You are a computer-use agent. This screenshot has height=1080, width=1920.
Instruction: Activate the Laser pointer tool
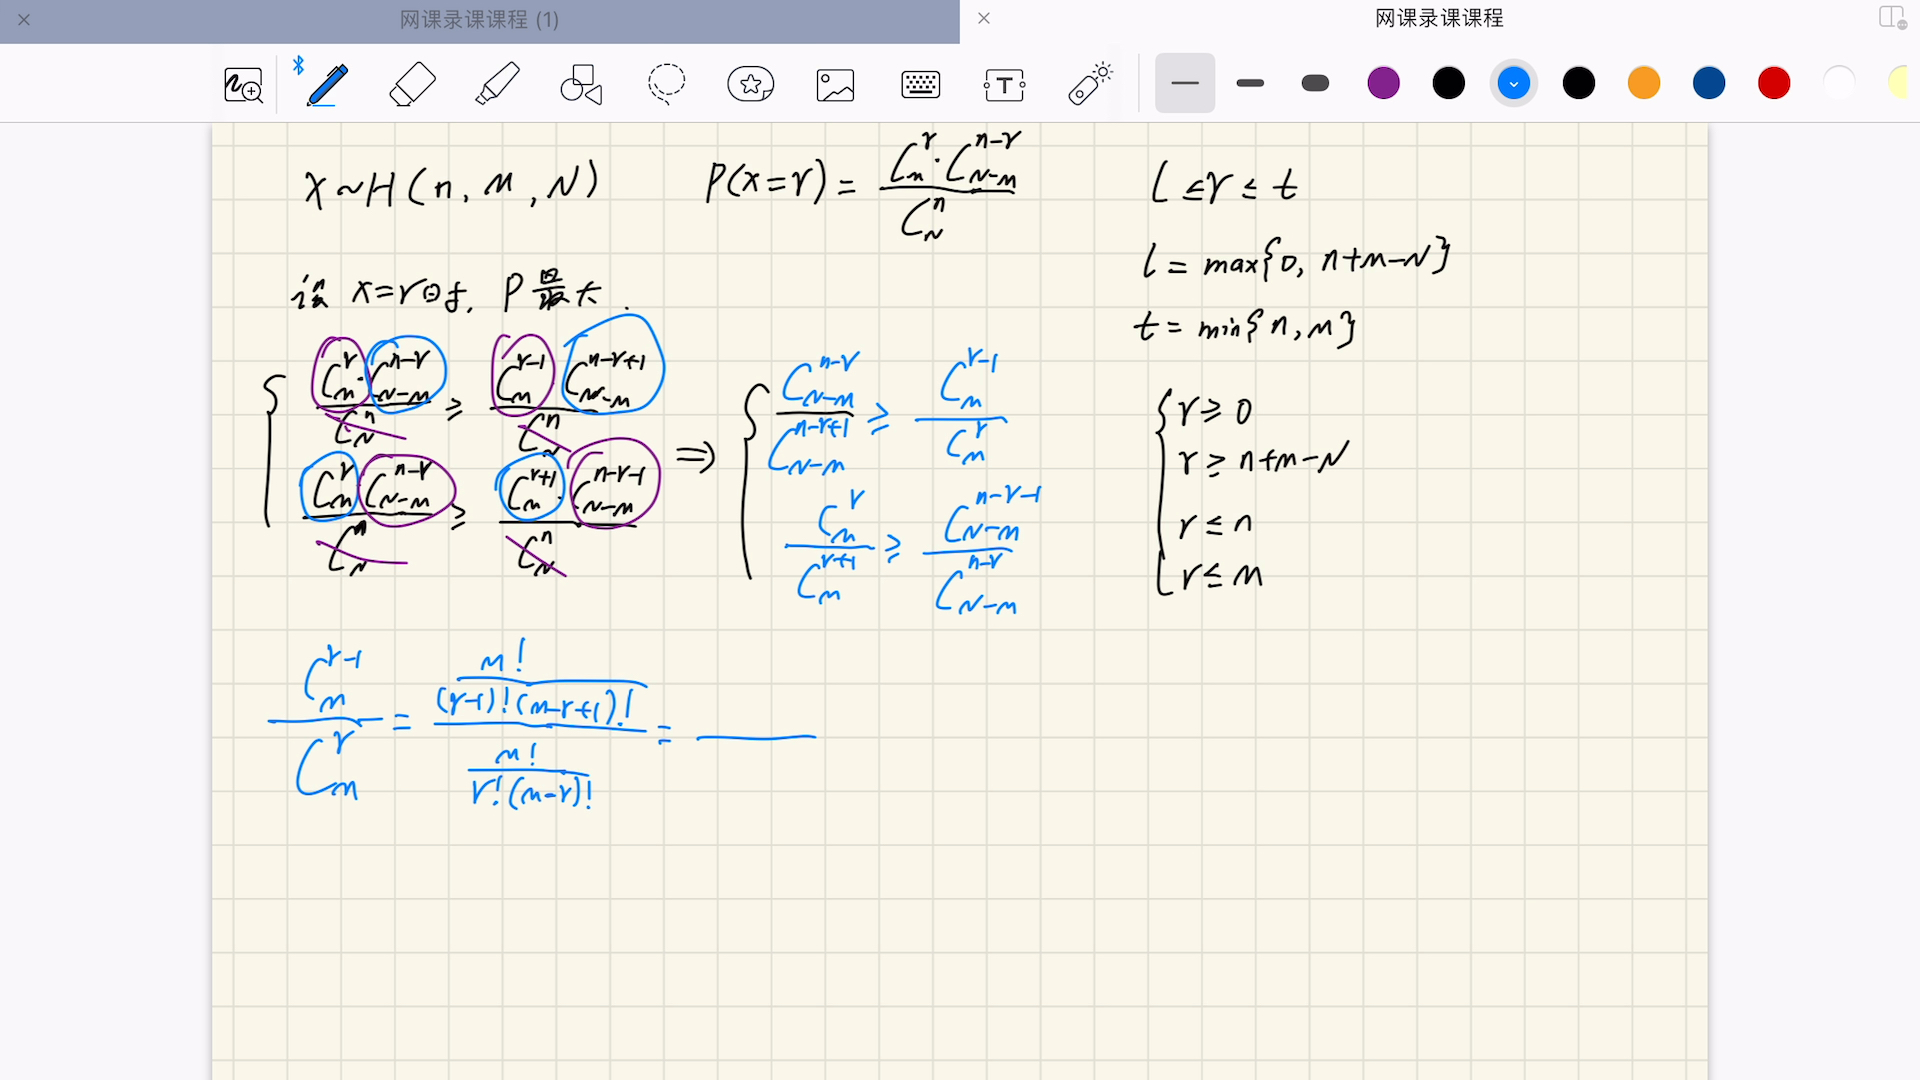pyautogui.click(x=1090, y=84)
